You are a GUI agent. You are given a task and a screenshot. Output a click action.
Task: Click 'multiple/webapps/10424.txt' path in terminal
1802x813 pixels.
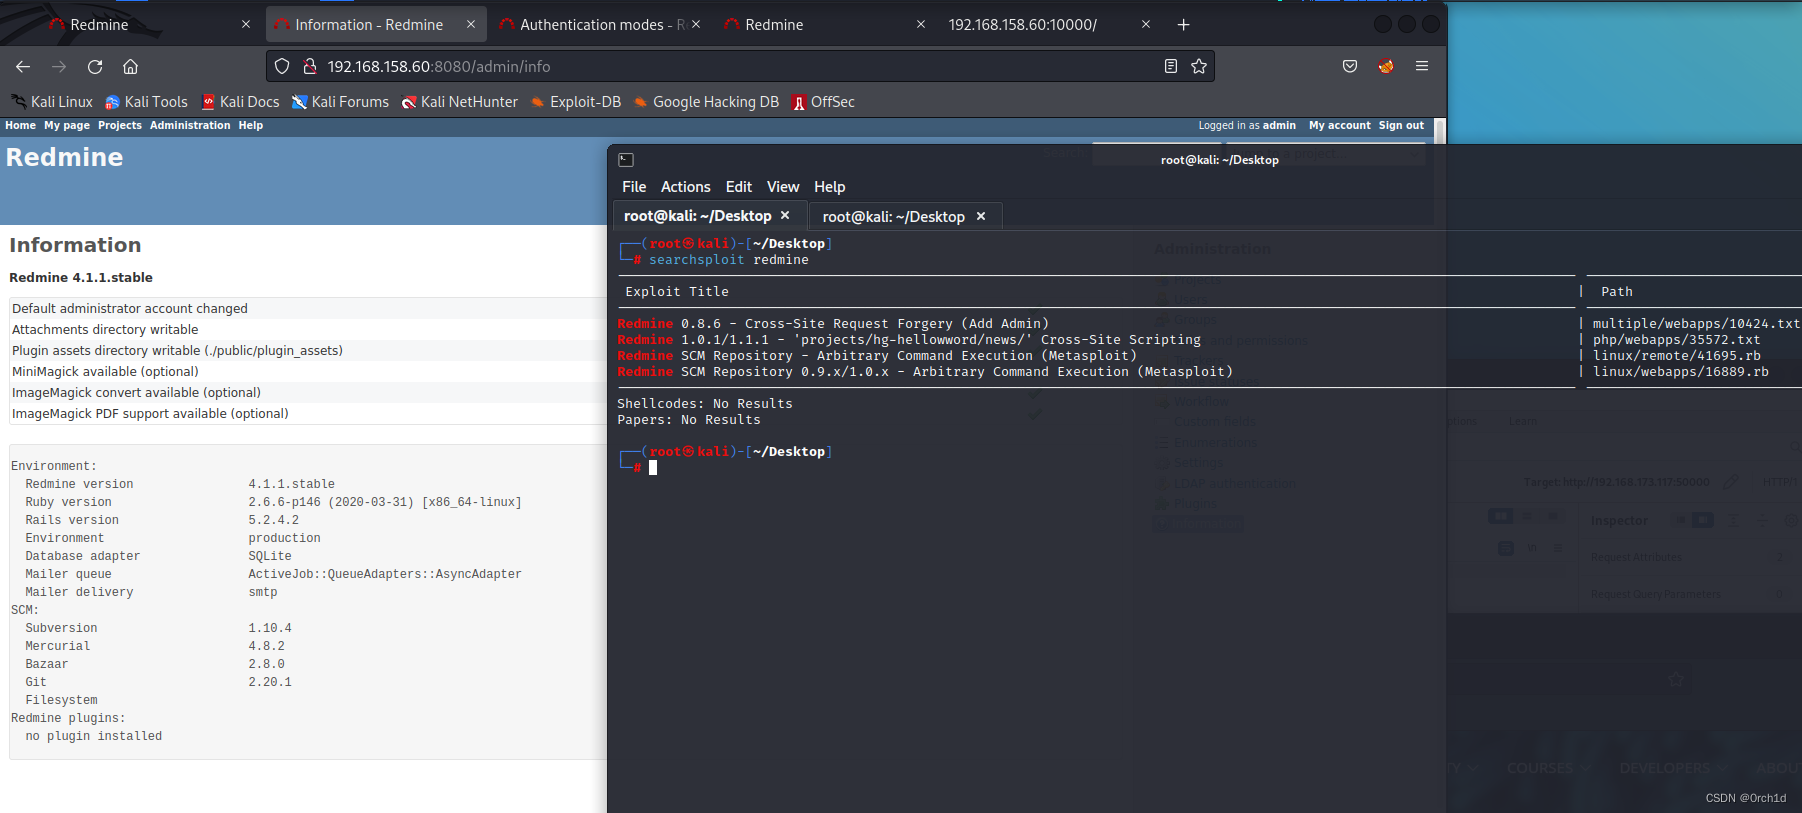1696,324
